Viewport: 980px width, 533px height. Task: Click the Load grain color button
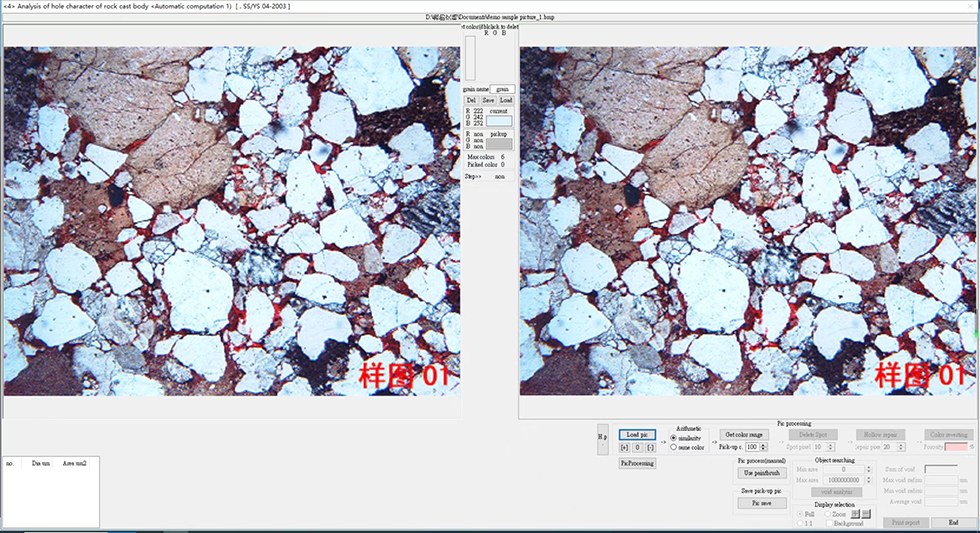[x=506, y=100]
